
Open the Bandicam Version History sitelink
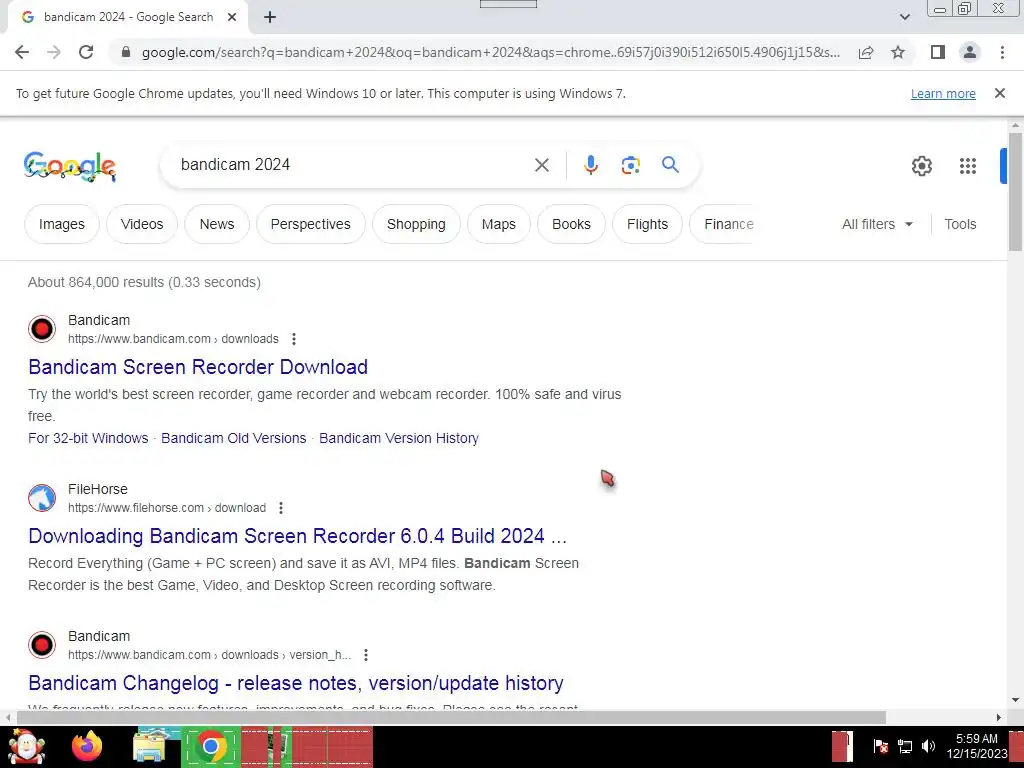click(399, 438)
